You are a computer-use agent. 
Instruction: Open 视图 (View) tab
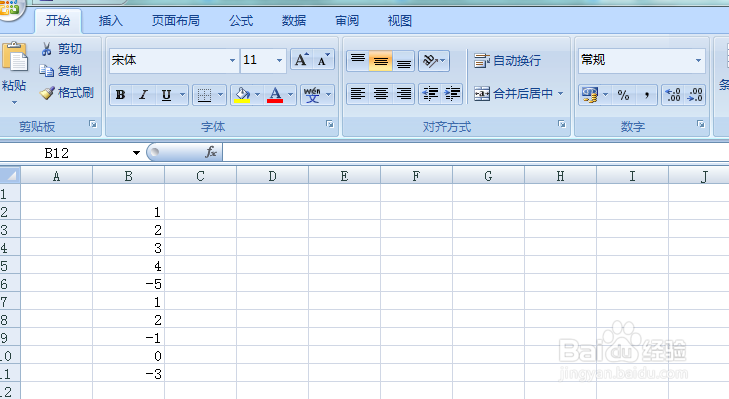[399, 21]
